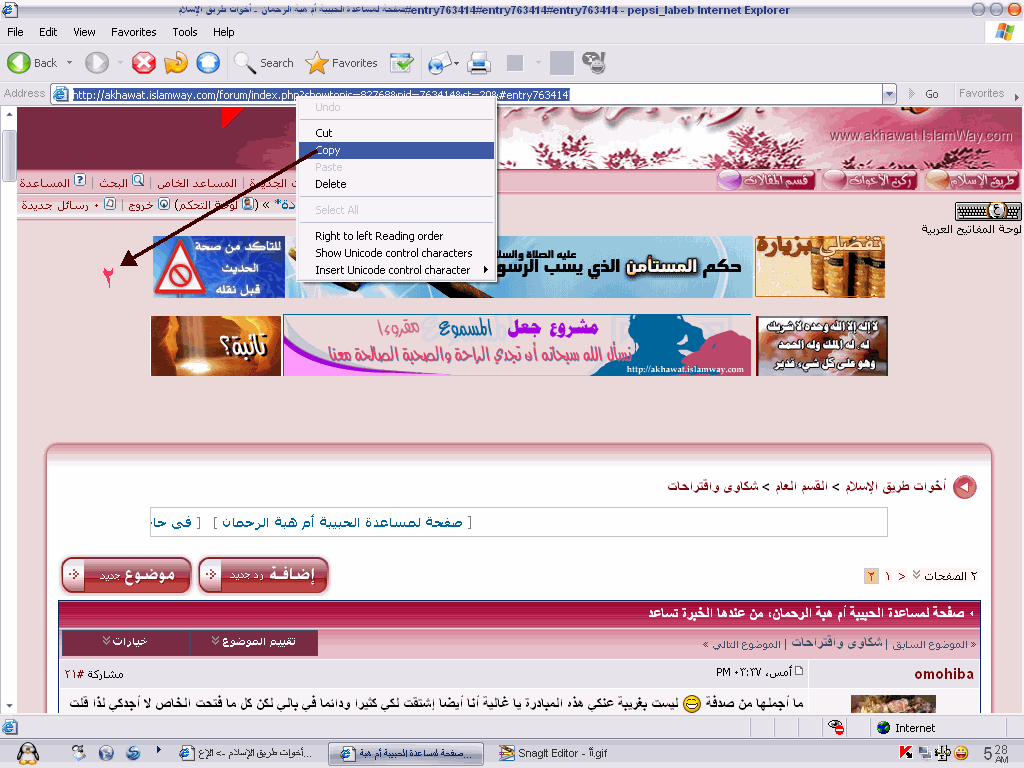Open the طريق الإسلام tab
1024x768 pixels.
pos(972,179)
